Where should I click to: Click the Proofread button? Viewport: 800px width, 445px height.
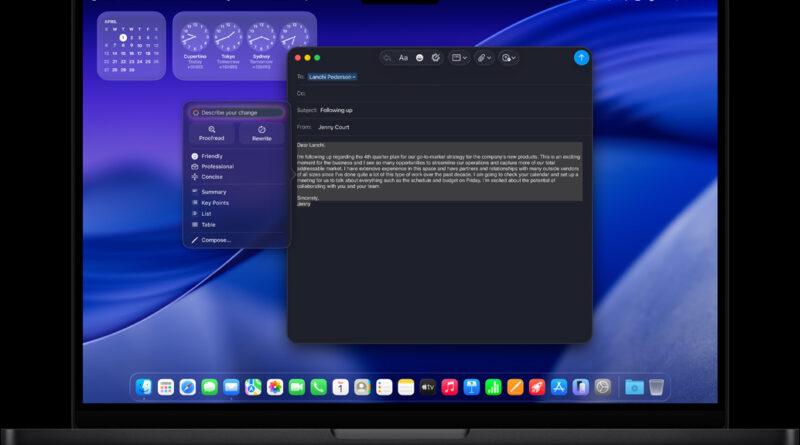point(211,133)
